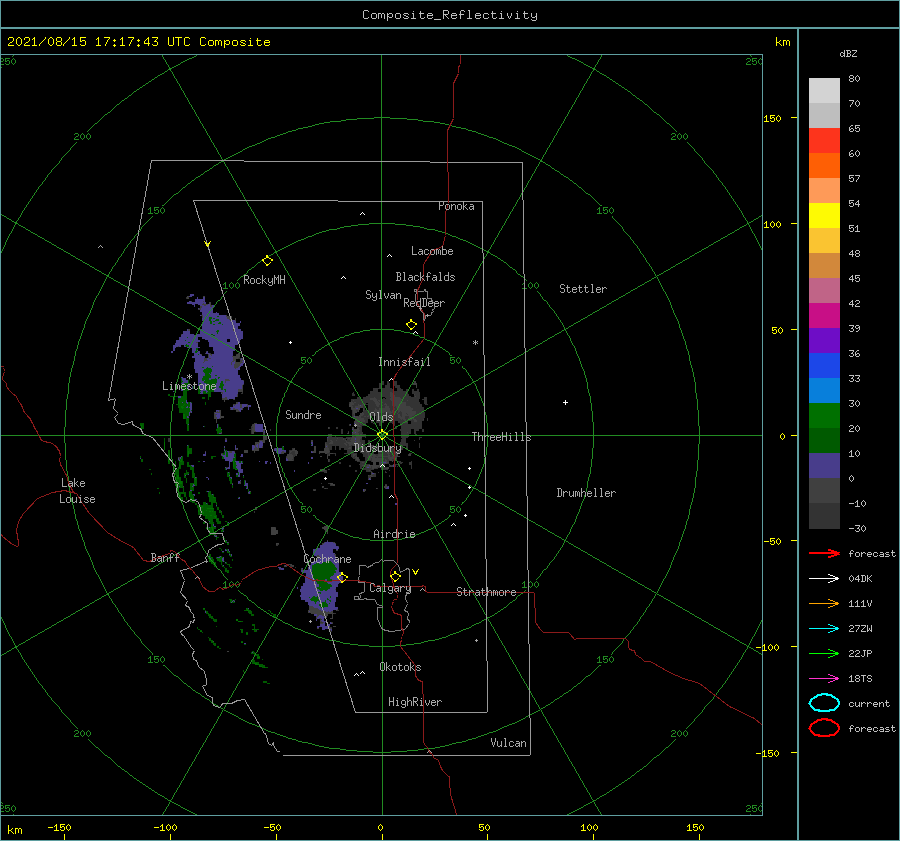Pick the yellow 54 dBZ color swatch

click(x=824, y=215)
